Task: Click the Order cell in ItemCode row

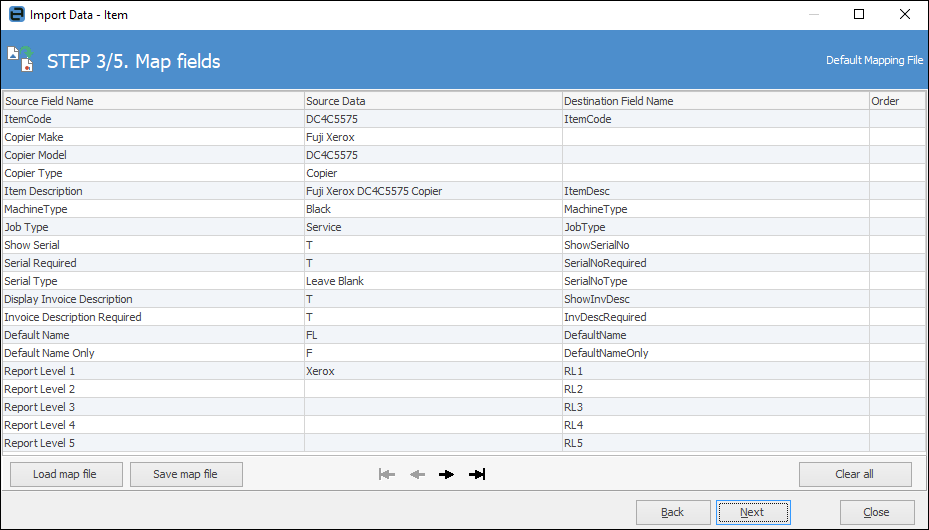Action: coord(897,119)
